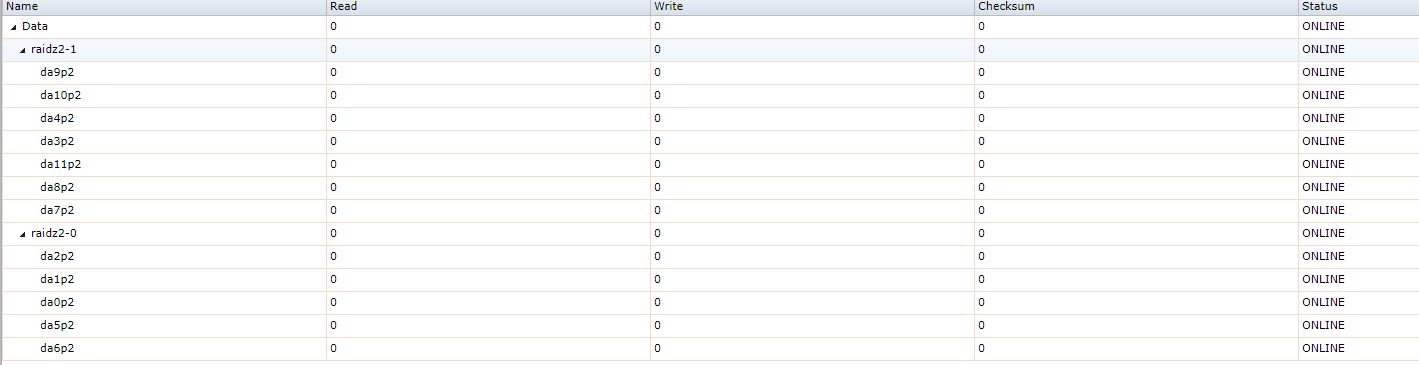Select disk da2p2 under raidz2-0
1419x365 pixels.
pos(57,256)
